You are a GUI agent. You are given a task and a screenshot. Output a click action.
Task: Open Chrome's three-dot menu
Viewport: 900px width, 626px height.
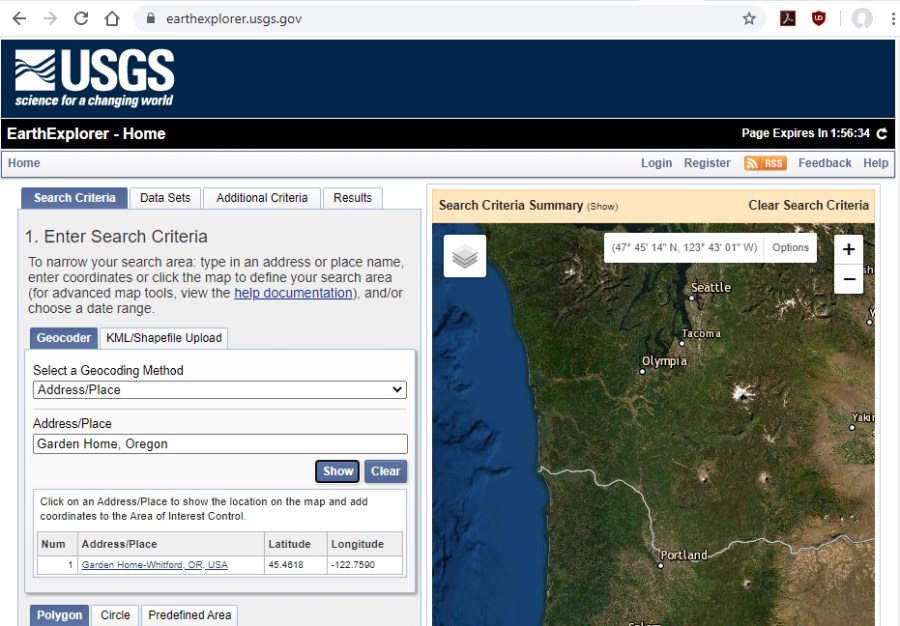click(891, 17)
